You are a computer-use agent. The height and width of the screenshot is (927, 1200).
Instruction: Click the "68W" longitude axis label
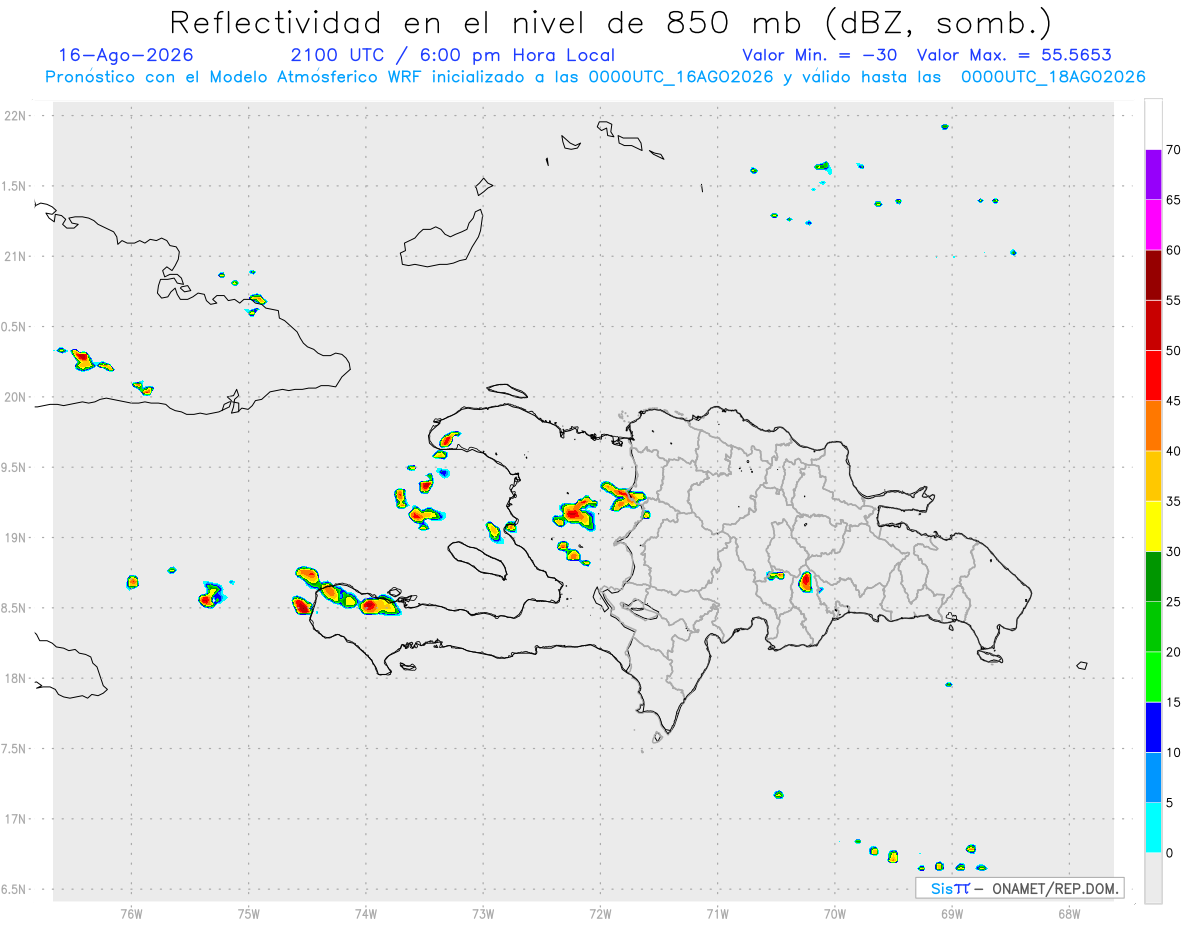[x=1069, y=913]
